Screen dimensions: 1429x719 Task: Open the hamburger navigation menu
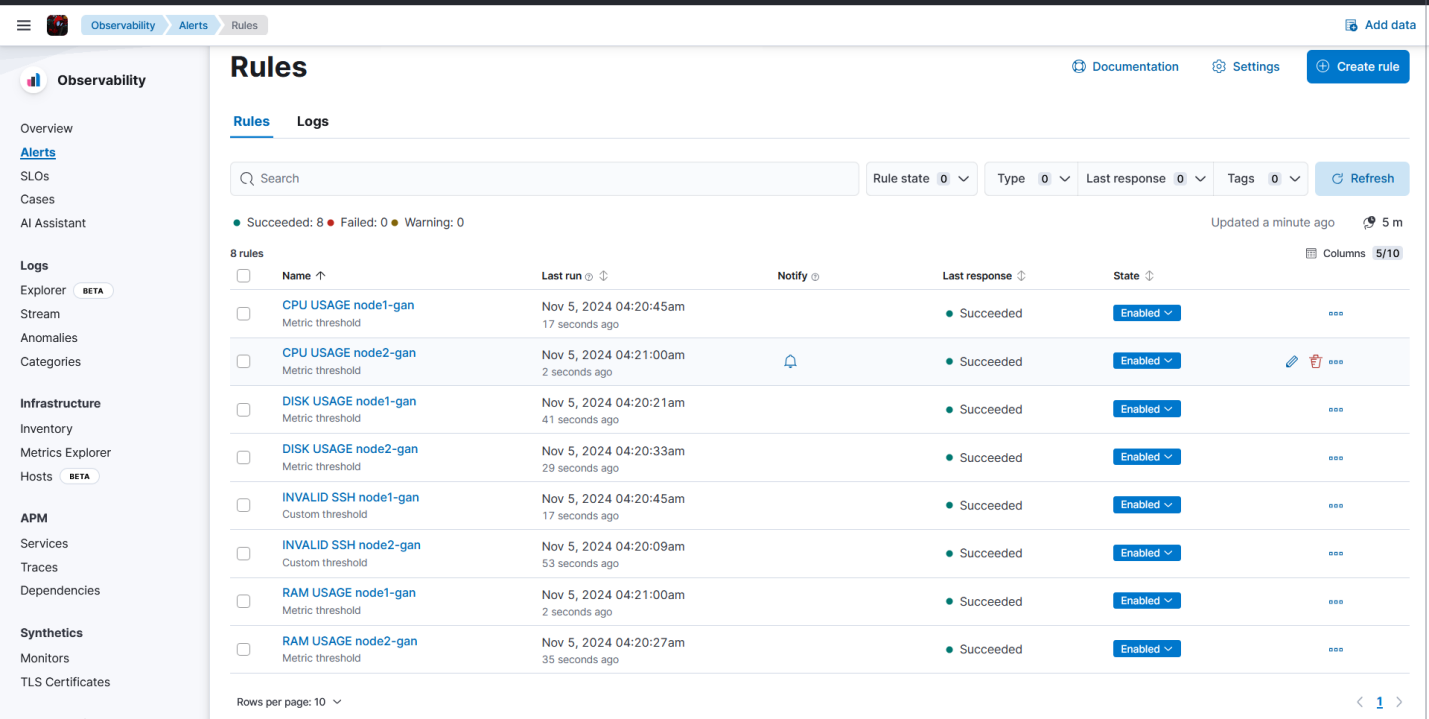coord(24,25)
